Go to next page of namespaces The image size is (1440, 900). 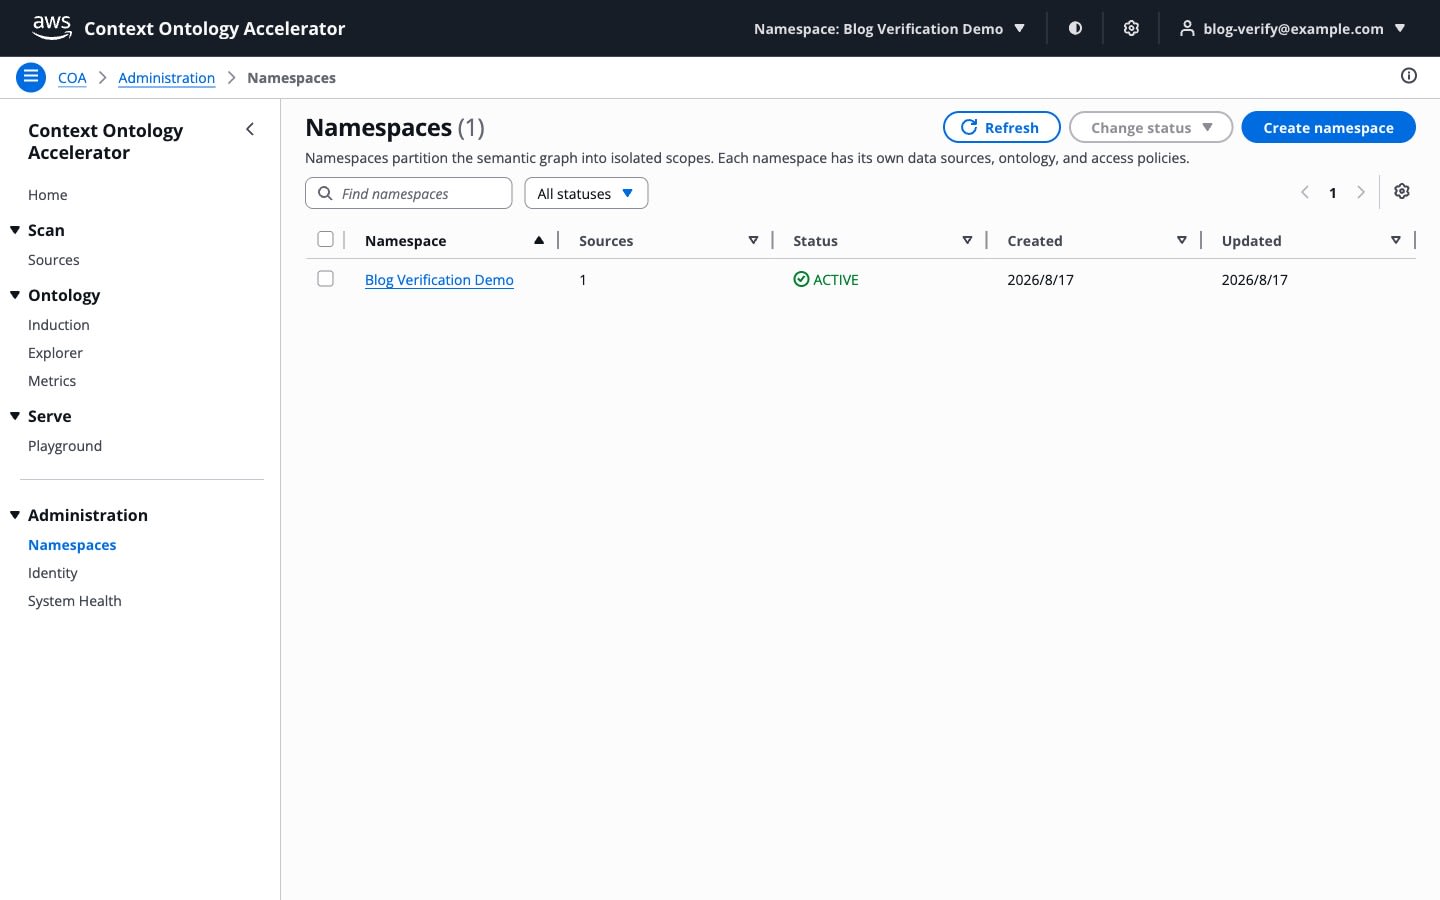[x=1361, y=192]
